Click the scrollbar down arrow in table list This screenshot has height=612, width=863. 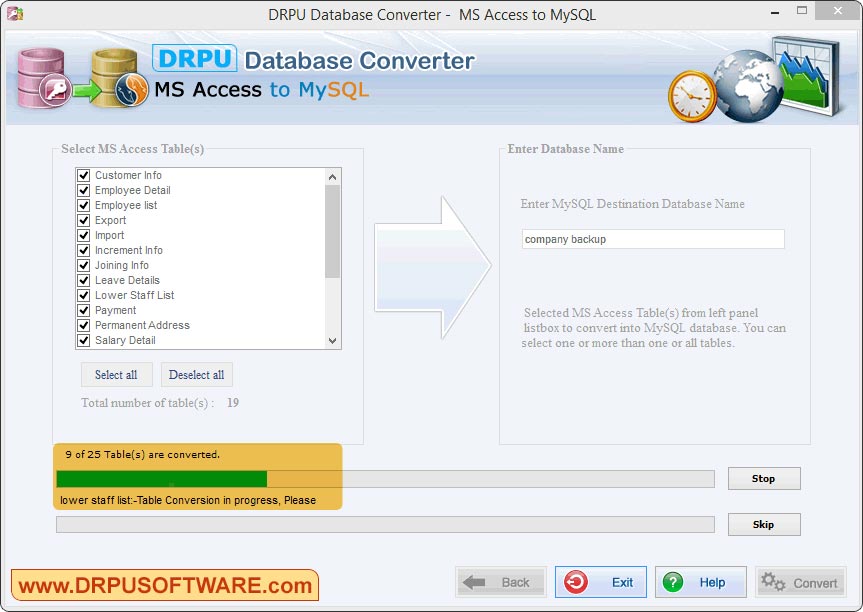(332, 341)
